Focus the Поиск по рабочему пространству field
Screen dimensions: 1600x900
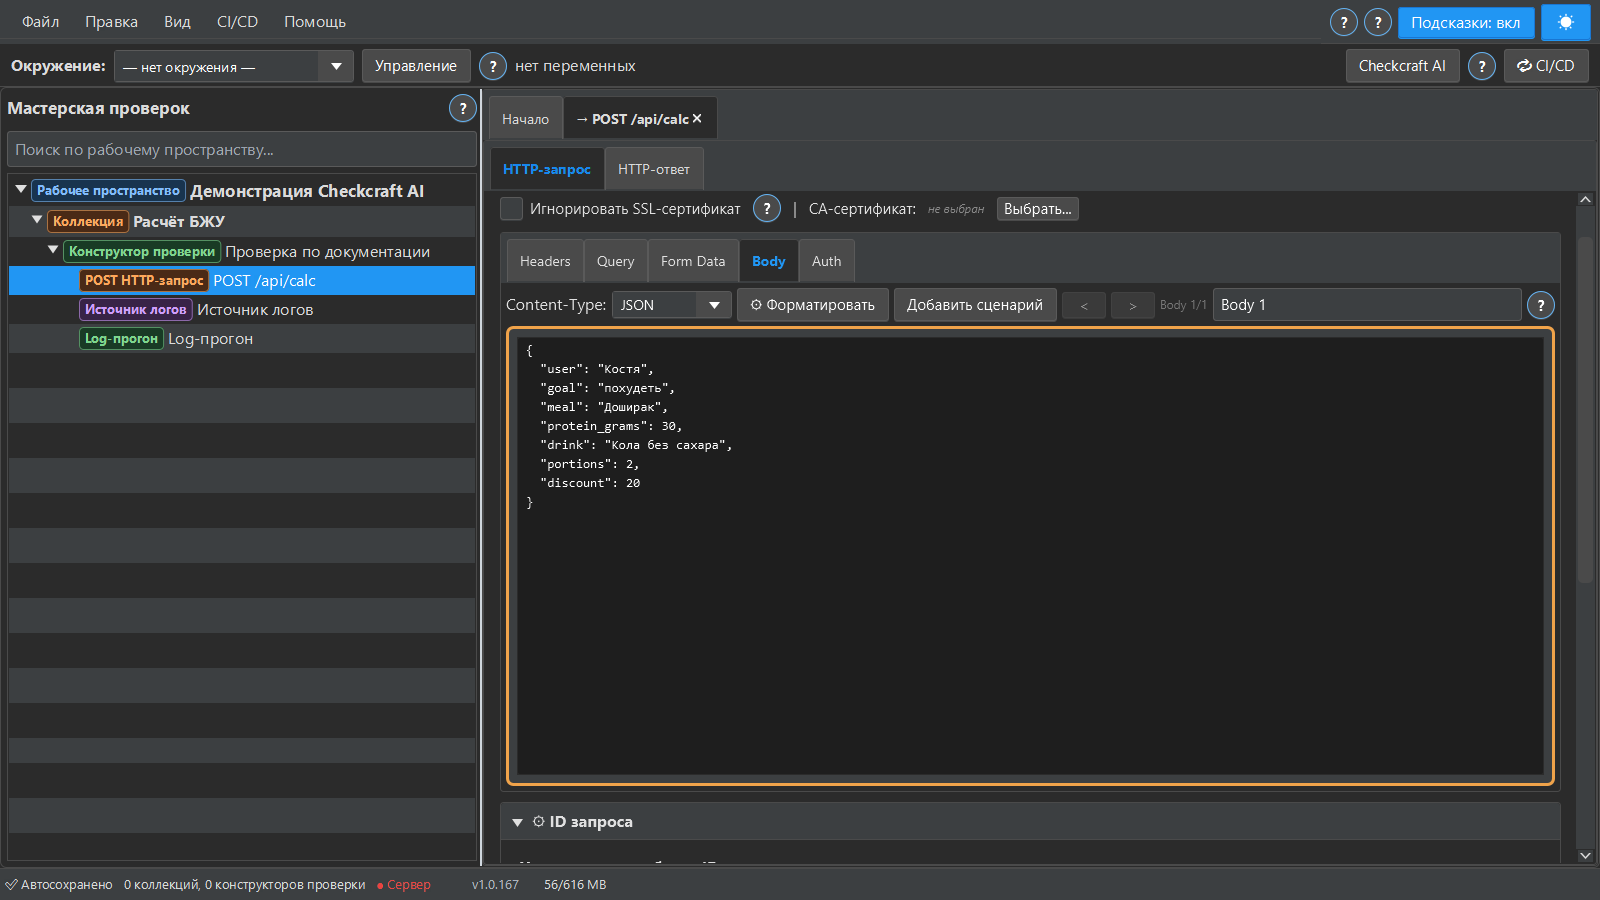(242, 150)
